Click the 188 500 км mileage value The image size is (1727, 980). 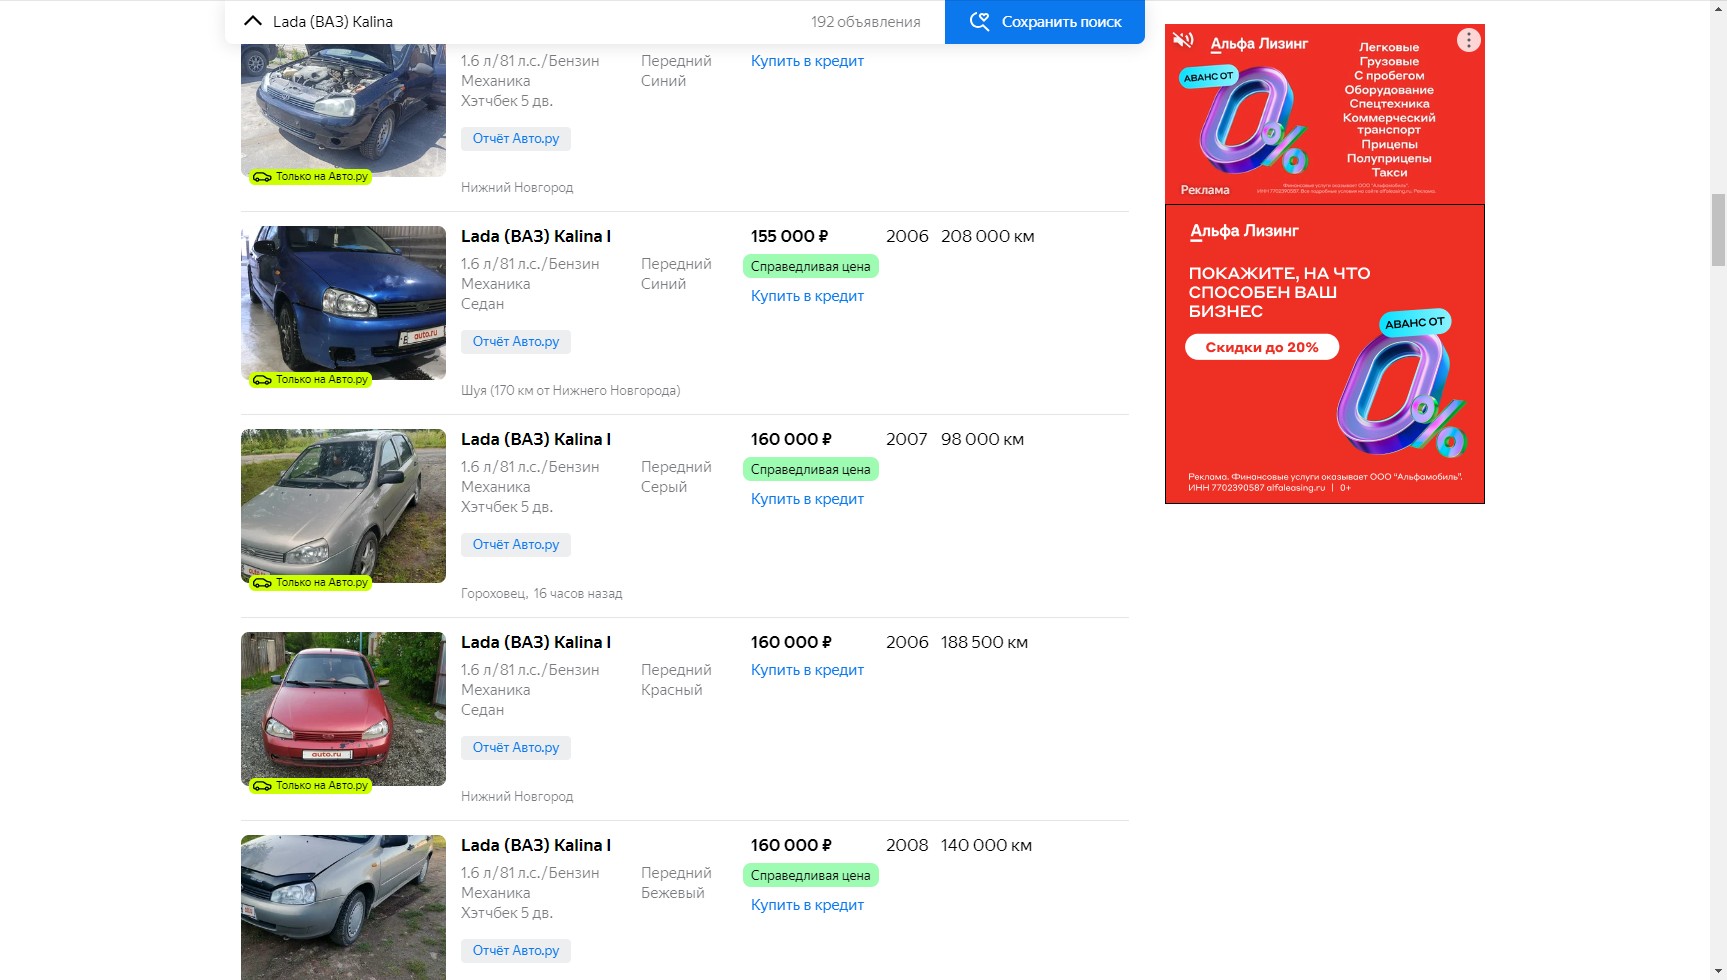coord(984,642)
